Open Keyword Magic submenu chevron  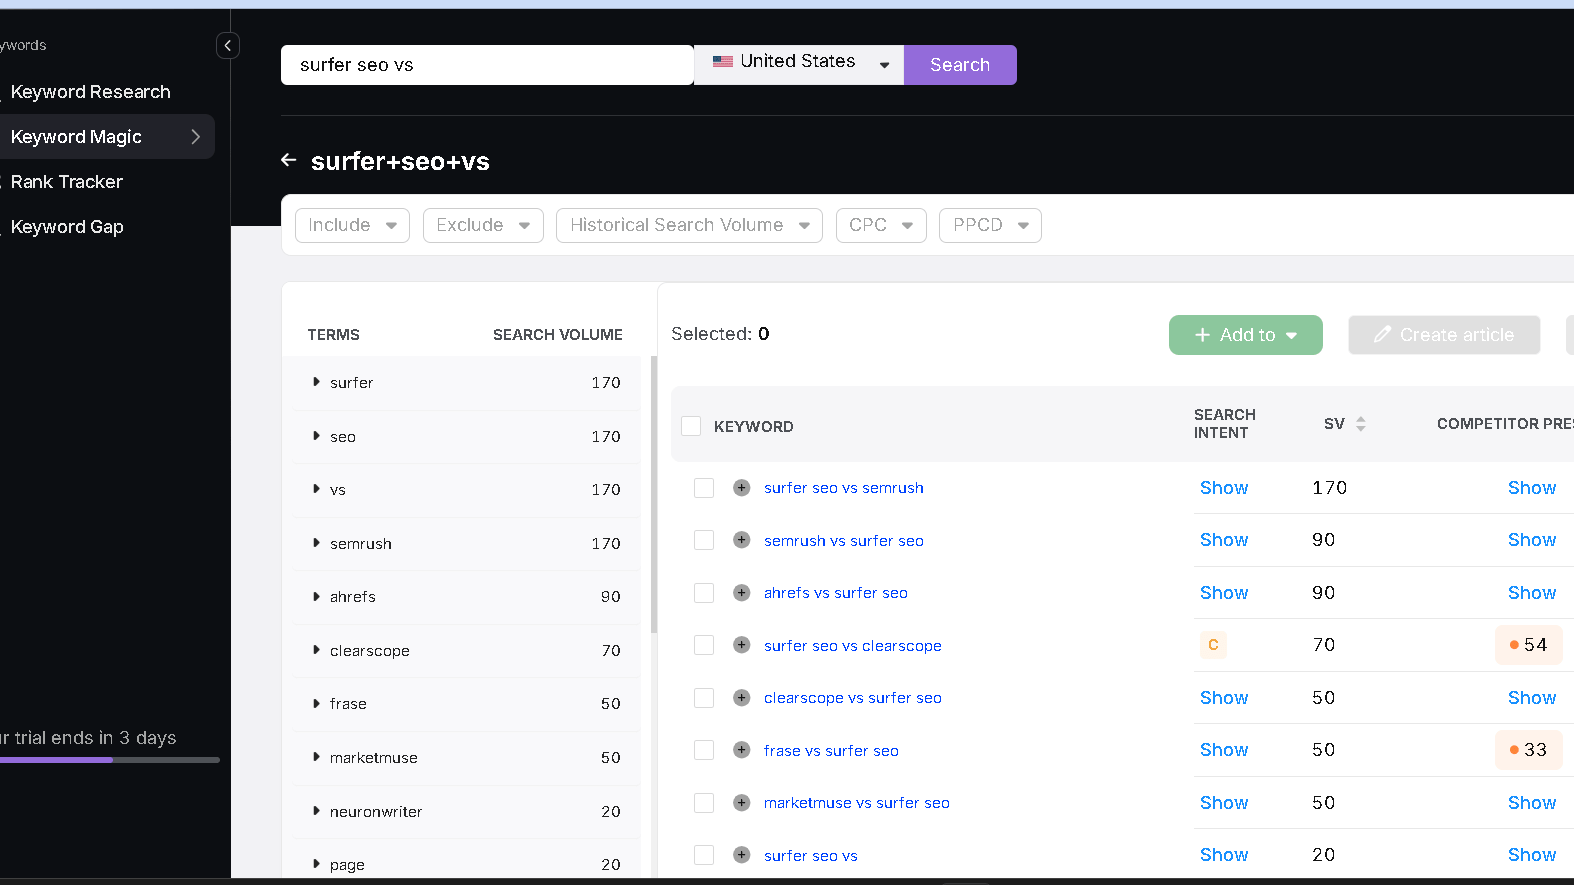(x=196, y=137)
